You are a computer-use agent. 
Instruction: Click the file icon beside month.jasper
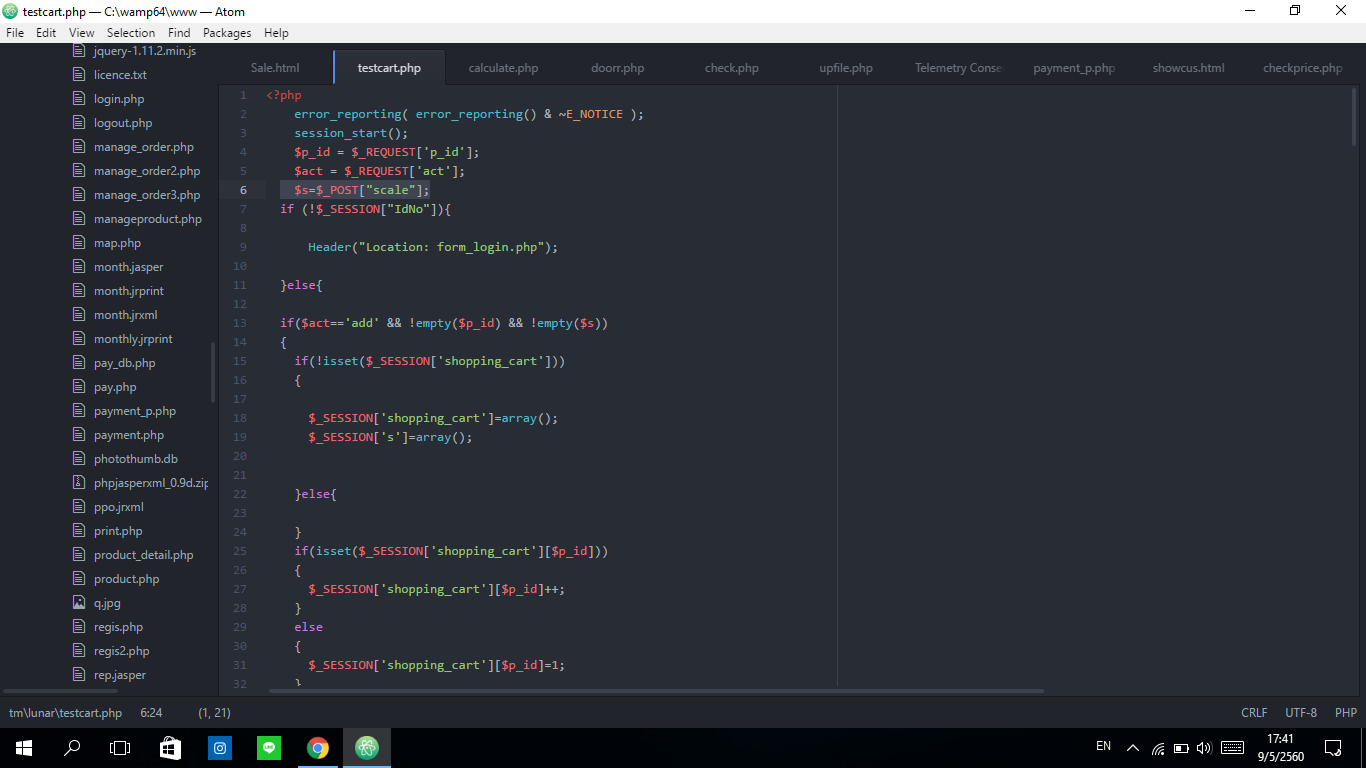79,267
